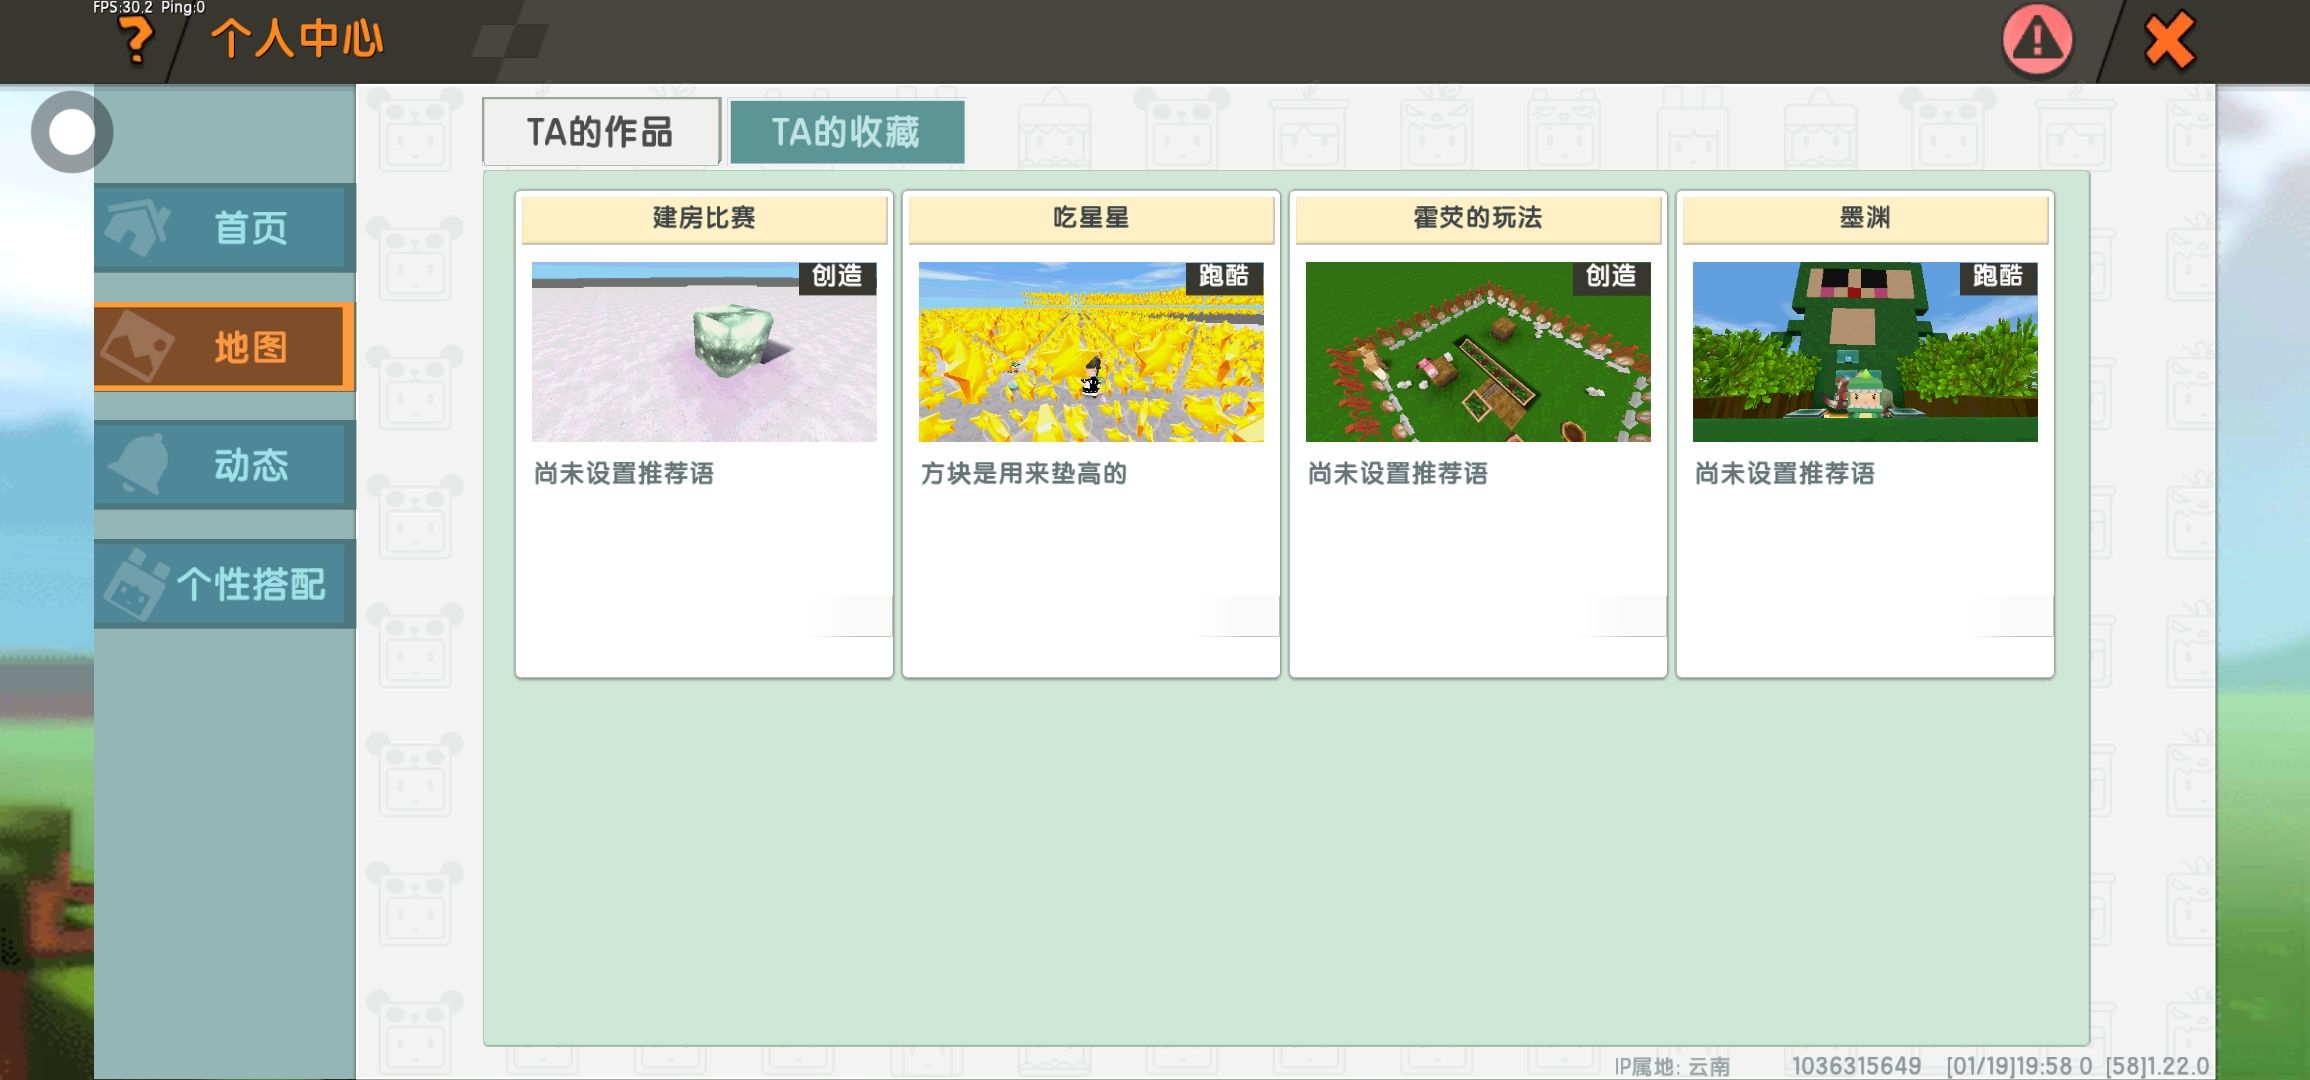Tap the 创造 tag on 建房比赛 card
The image size is (2310, 1080).
click(x=837, y=276)
